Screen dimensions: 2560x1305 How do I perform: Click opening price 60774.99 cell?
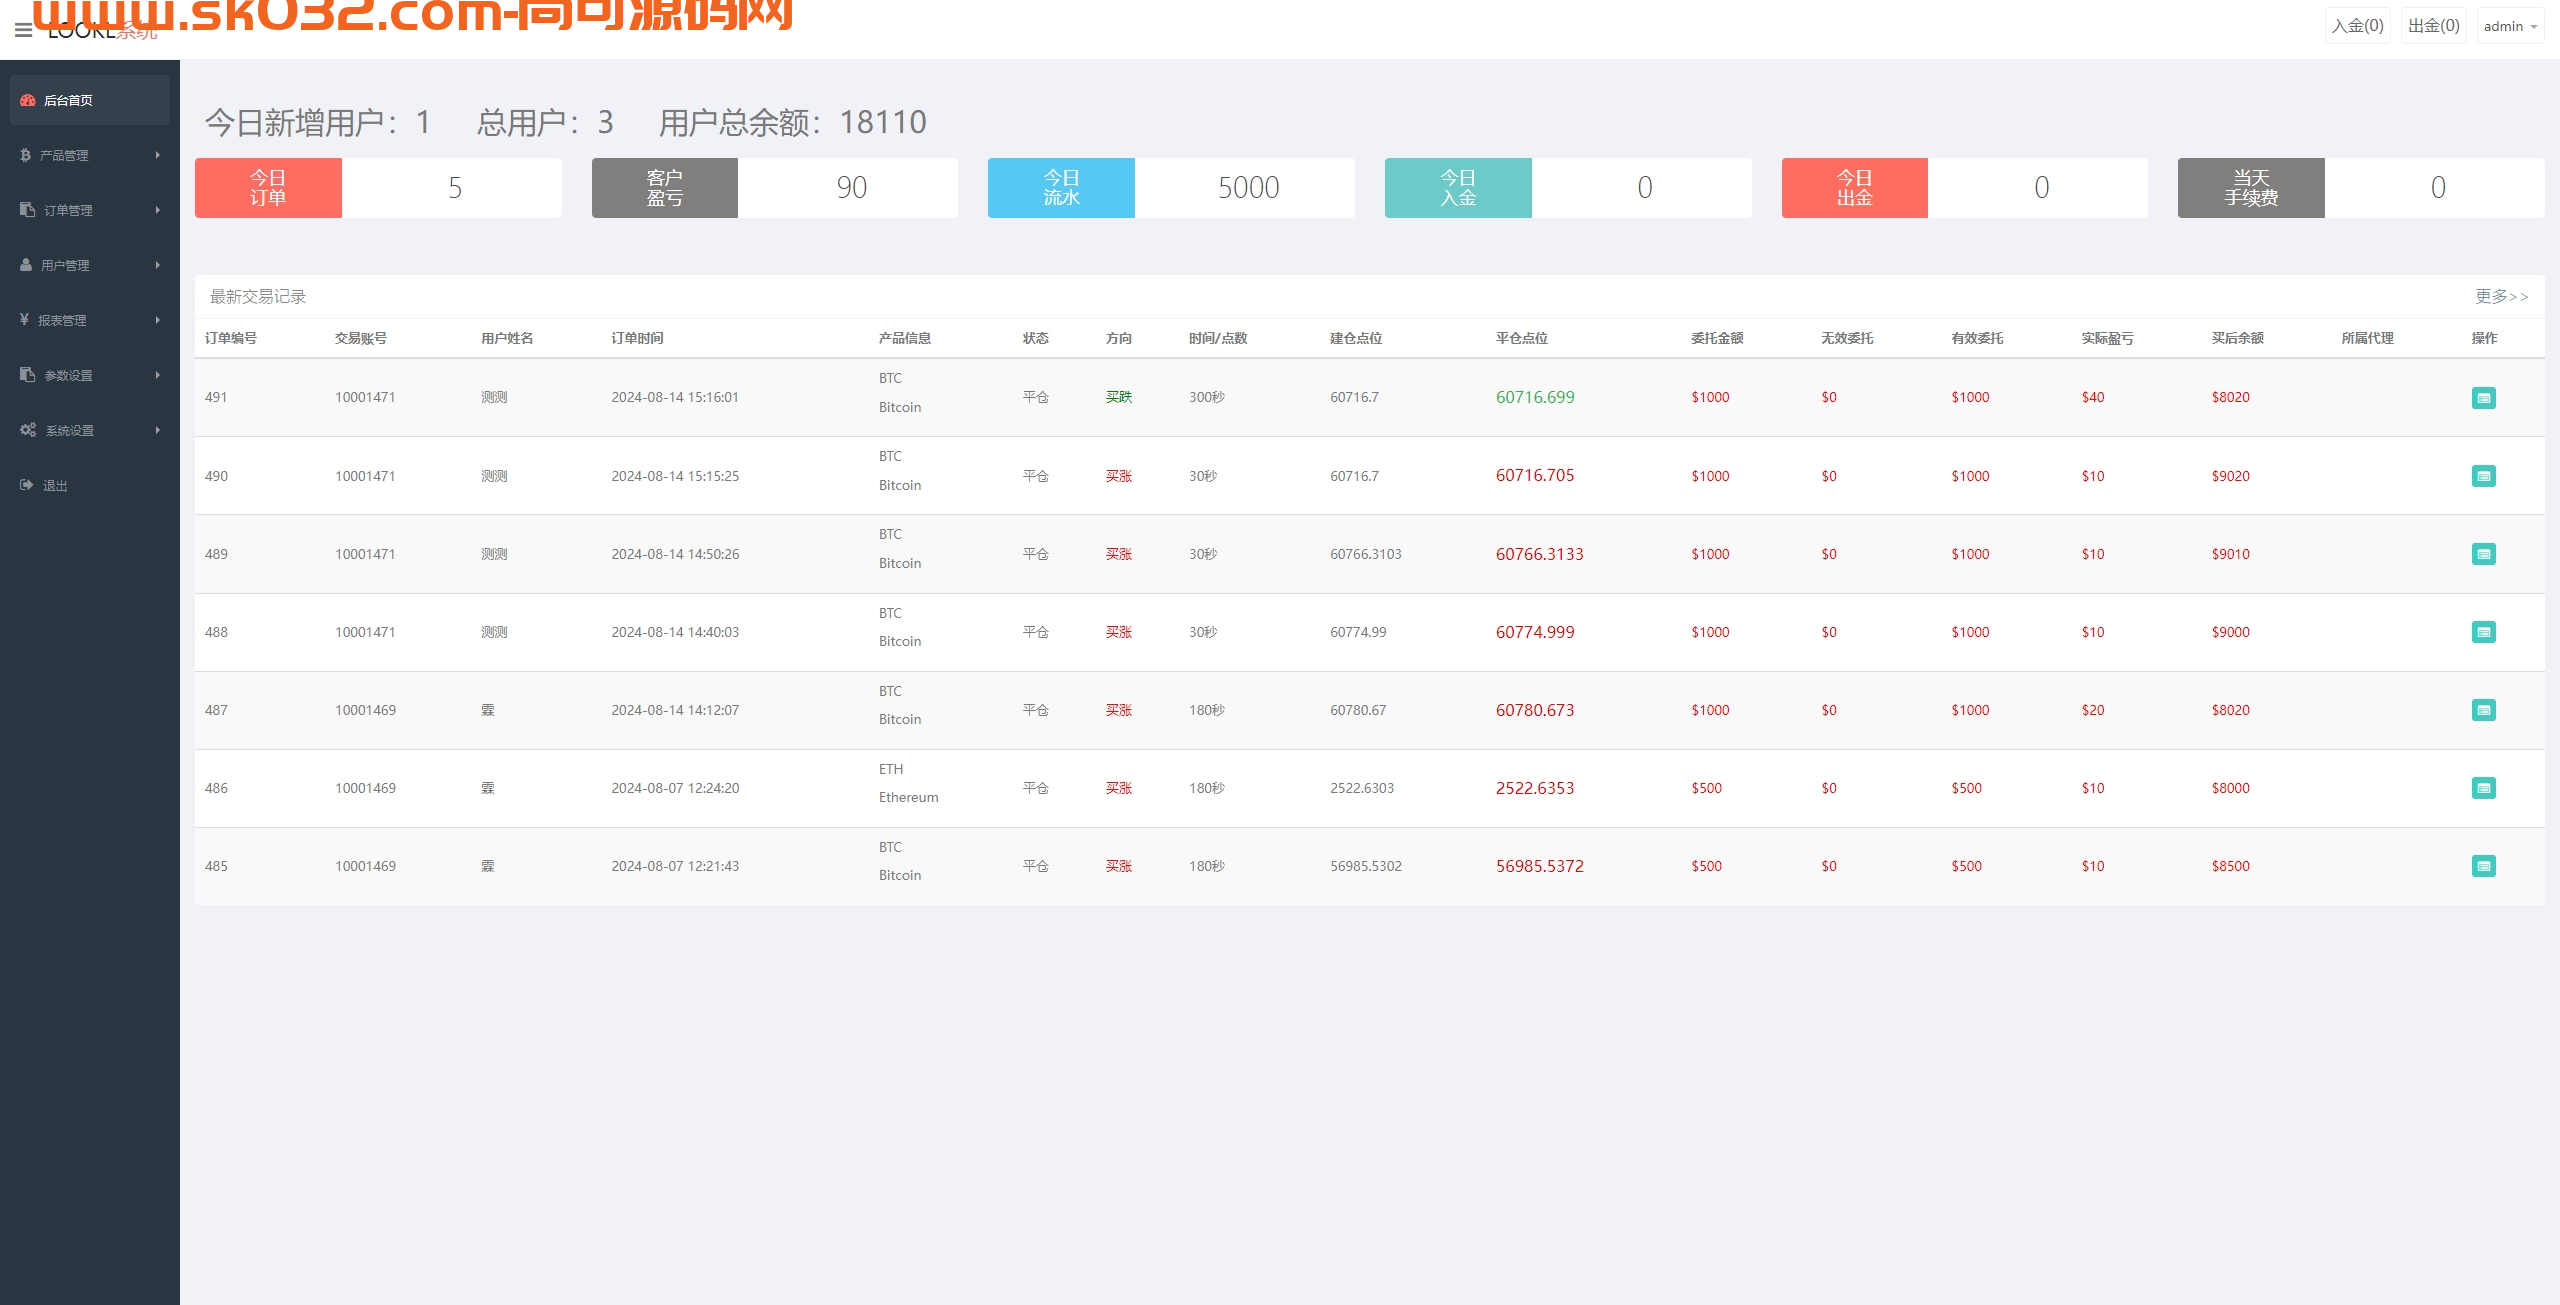point(1358,632)
